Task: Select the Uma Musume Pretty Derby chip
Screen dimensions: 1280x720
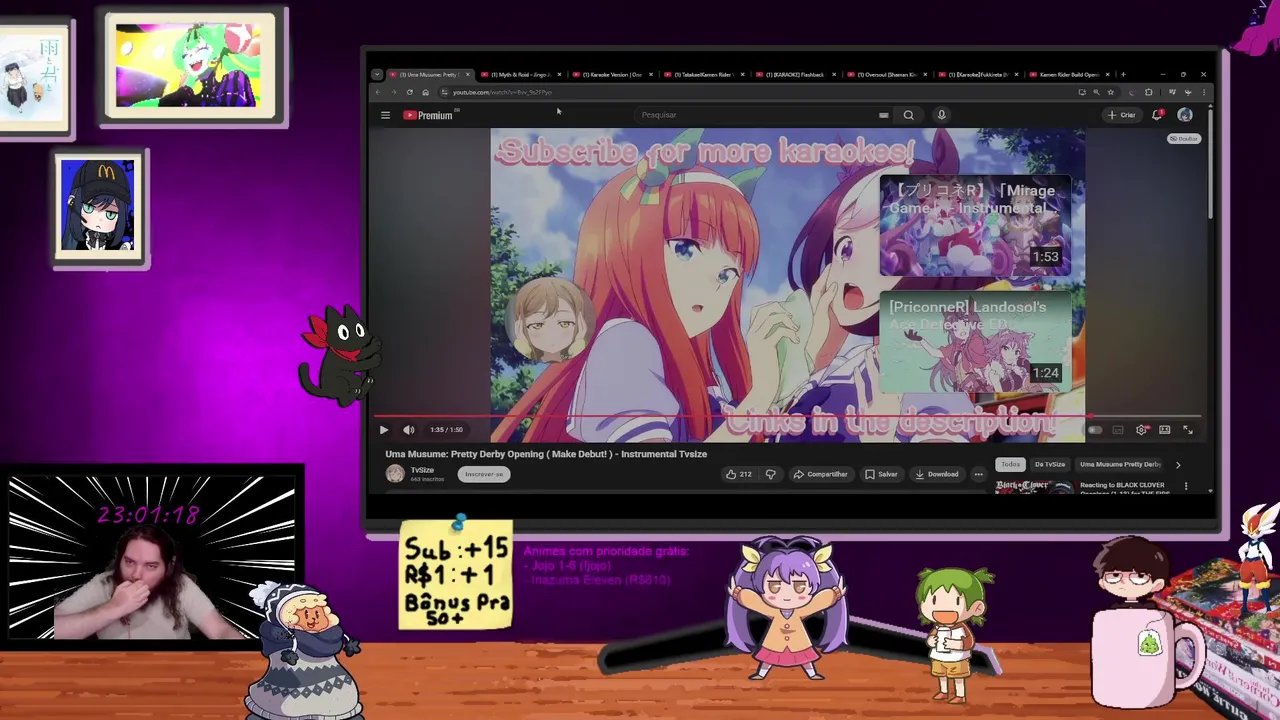Action: (1120, 464)
